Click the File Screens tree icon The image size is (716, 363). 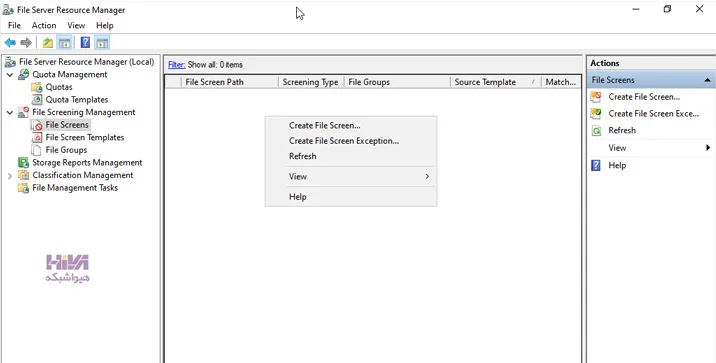tap(37, 125)
